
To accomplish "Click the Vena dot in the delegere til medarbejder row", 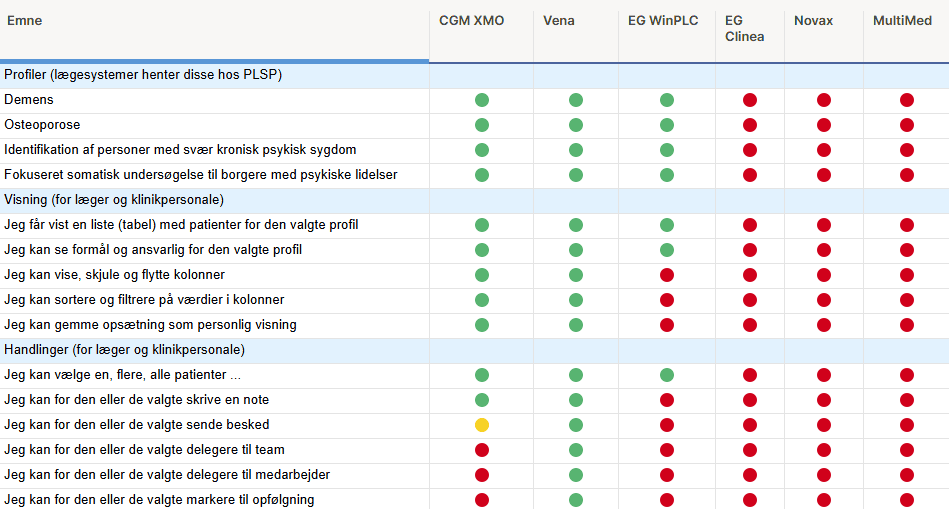I will point(576,475).
